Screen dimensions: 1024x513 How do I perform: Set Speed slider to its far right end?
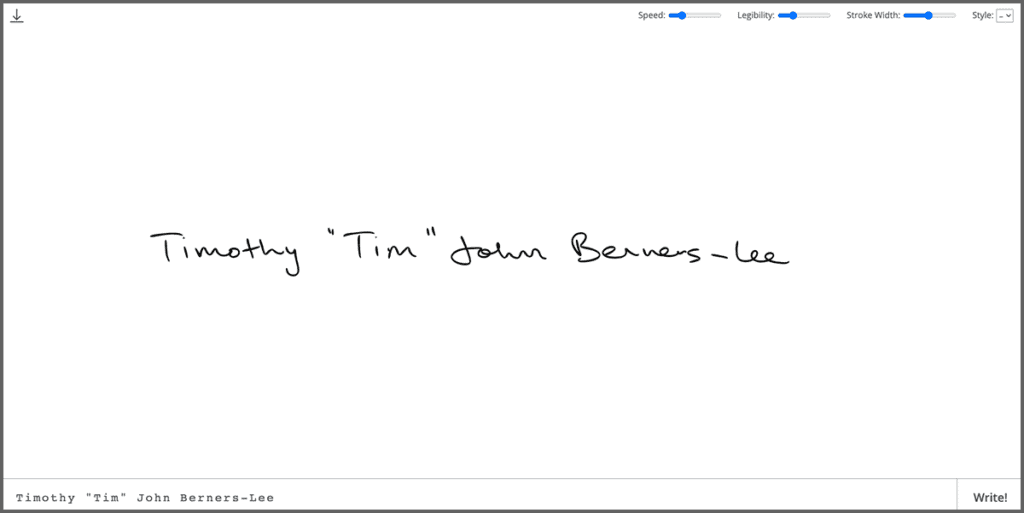720,16
